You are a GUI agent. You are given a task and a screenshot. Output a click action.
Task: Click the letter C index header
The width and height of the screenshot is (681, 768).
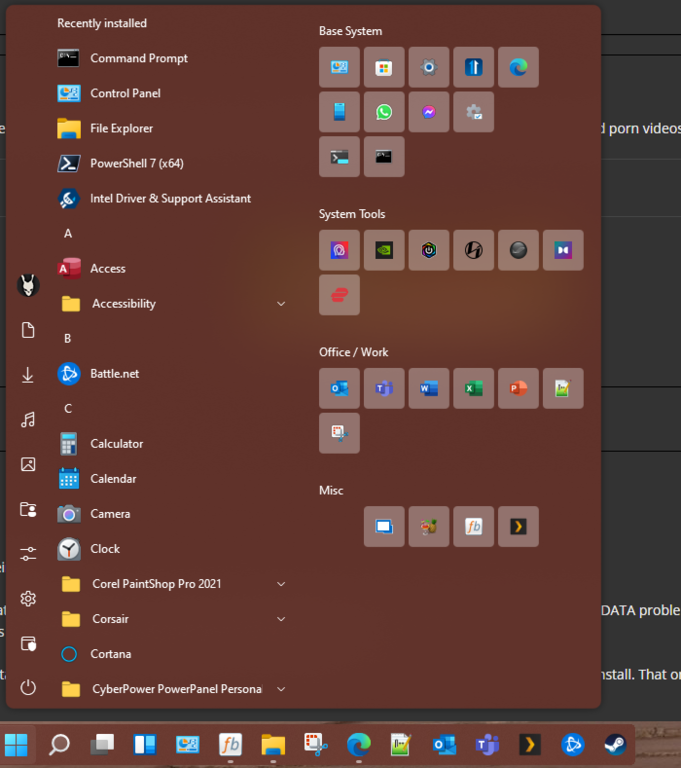(x=68, y=408)
